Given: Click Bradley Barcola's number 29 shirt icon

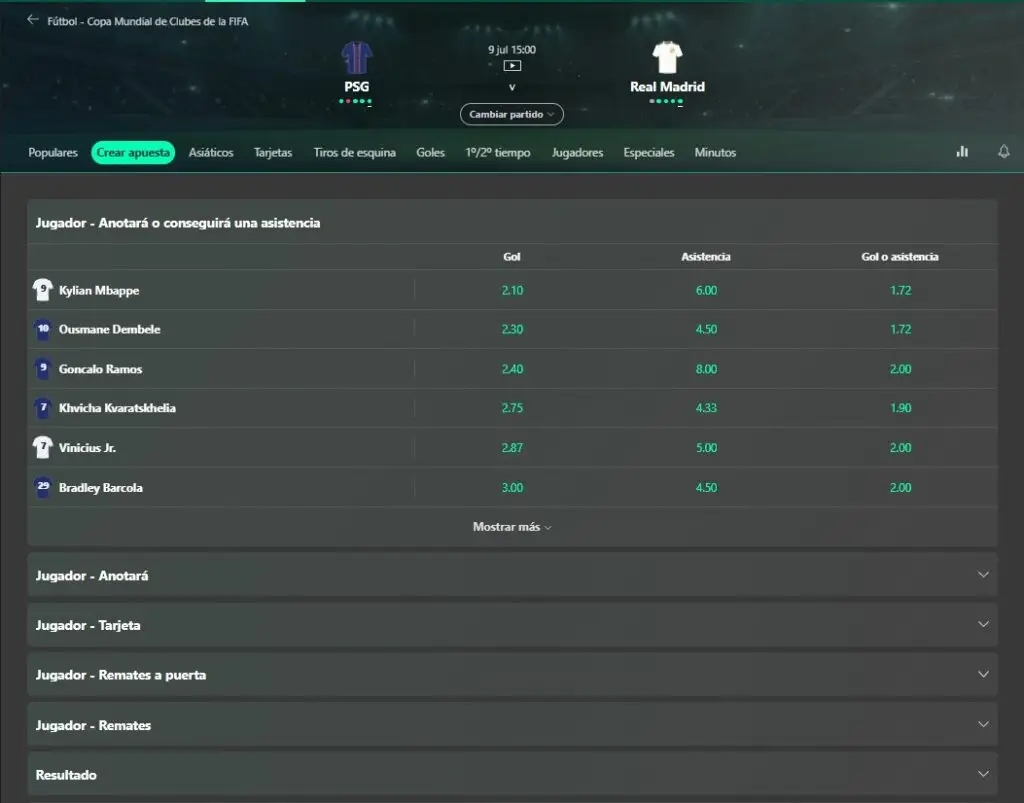Looking at the screenshot, I should [42, 488].
